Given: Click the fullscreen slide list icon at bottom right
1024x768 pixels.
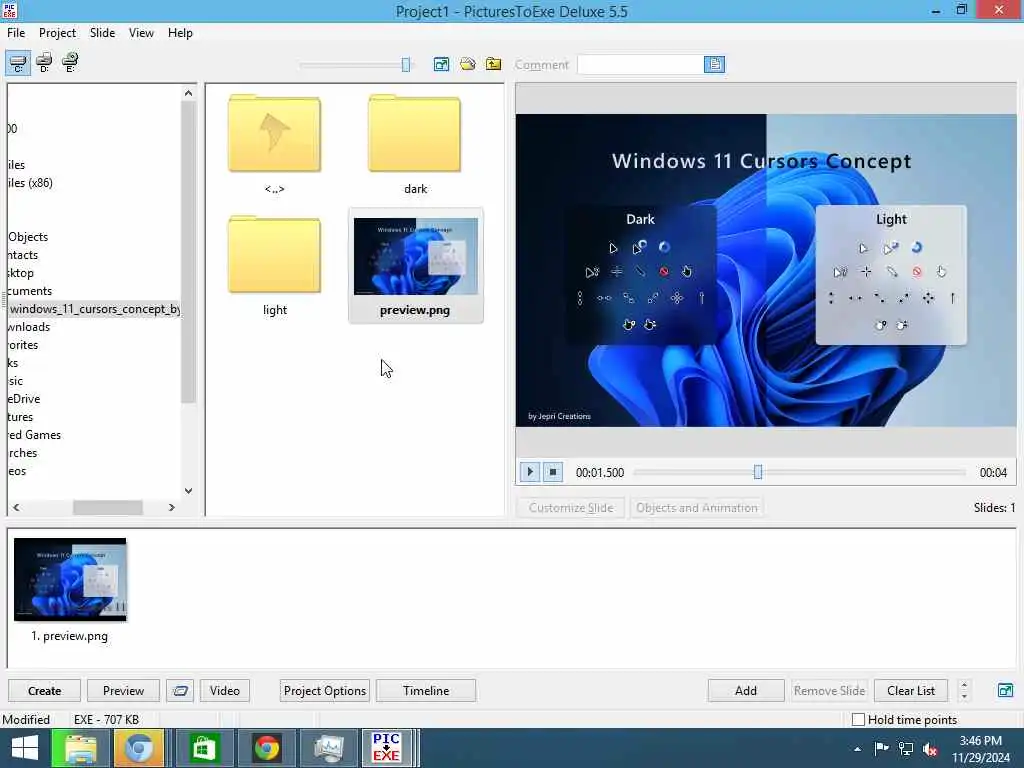Looking at the screenshot, I should tap(1006, 690).
